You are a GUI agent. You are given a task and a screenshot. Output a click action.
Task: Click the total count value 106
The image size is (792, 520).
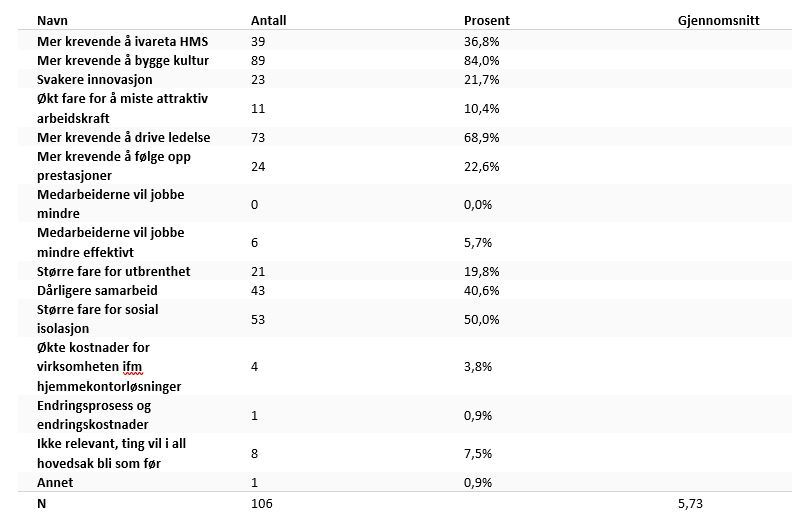(x=262, y=503)
